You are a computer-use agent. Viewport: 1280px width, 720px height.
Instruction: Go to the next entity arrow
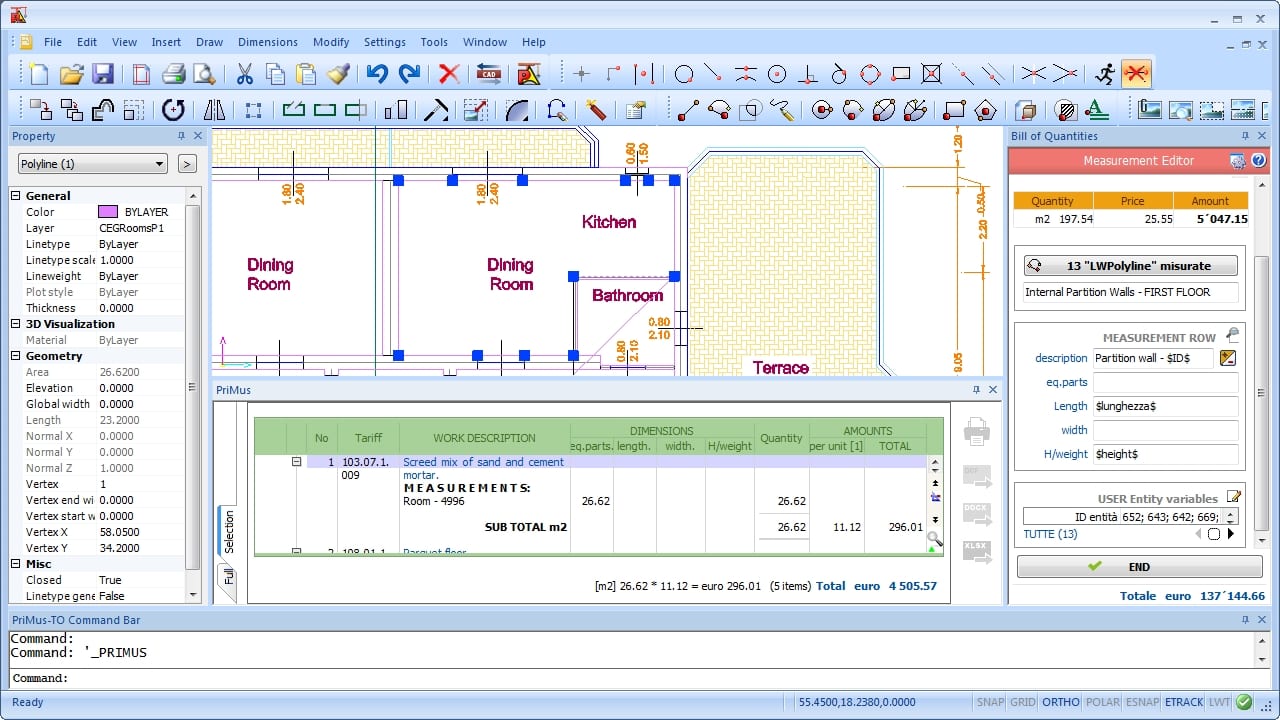tap(1231, 534)
